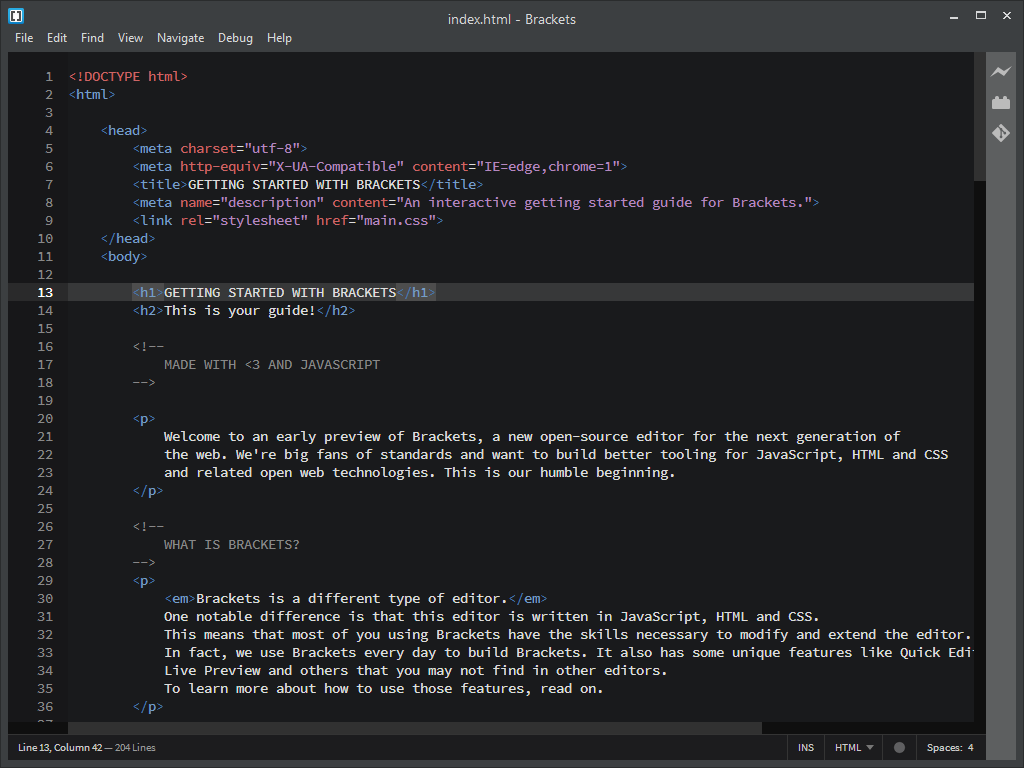The image size is (1024, 768).
Task: Click the closing h2 tag
Action: (x=336, y=311)
